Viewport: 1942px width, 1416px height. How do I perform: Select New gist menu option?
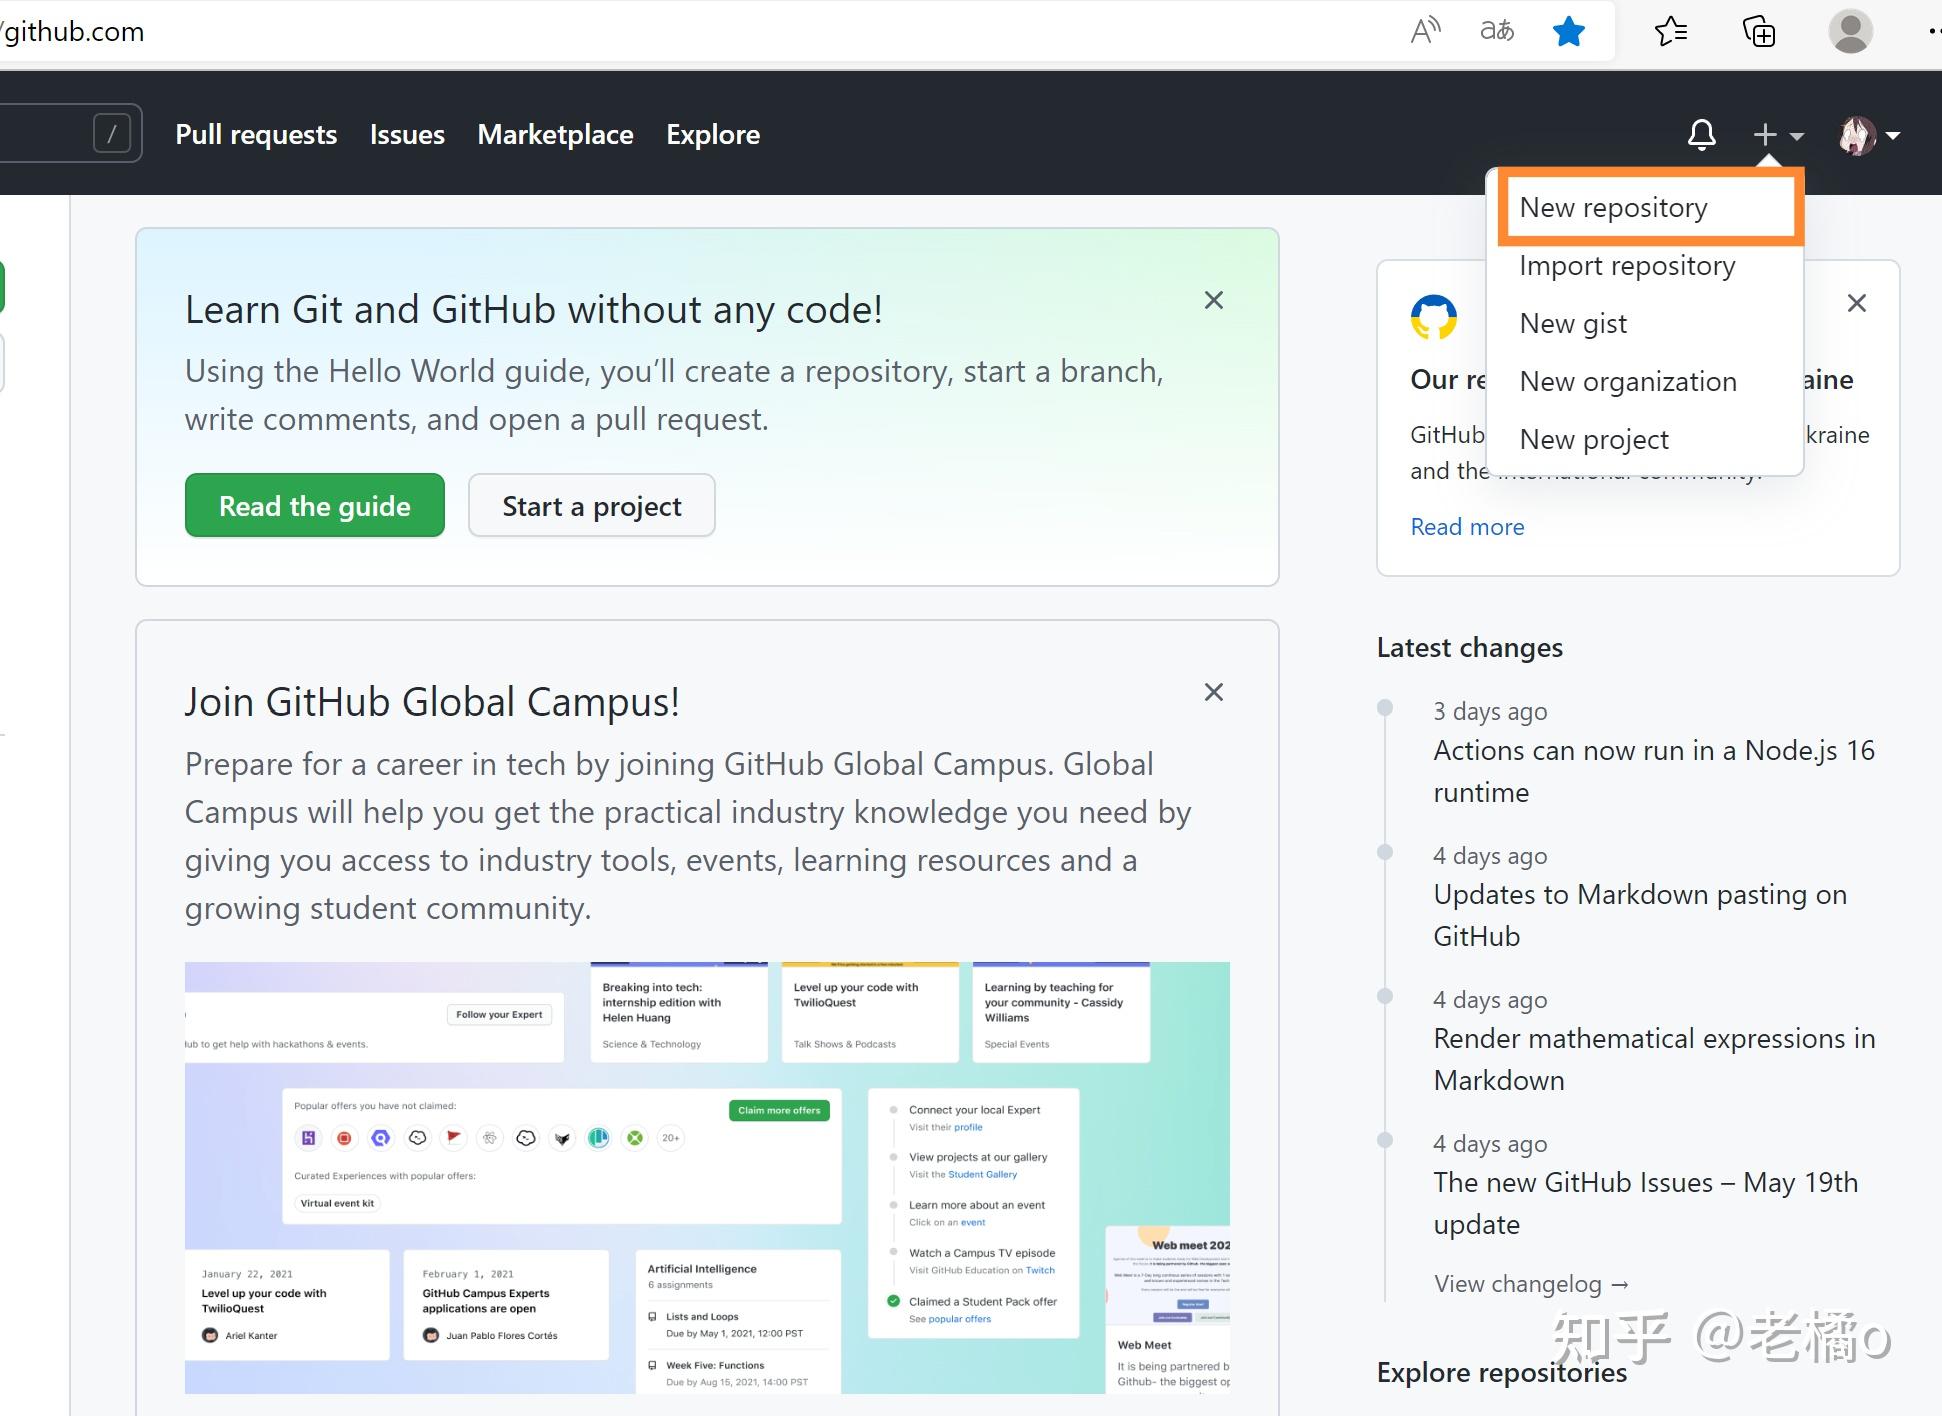1573,323
